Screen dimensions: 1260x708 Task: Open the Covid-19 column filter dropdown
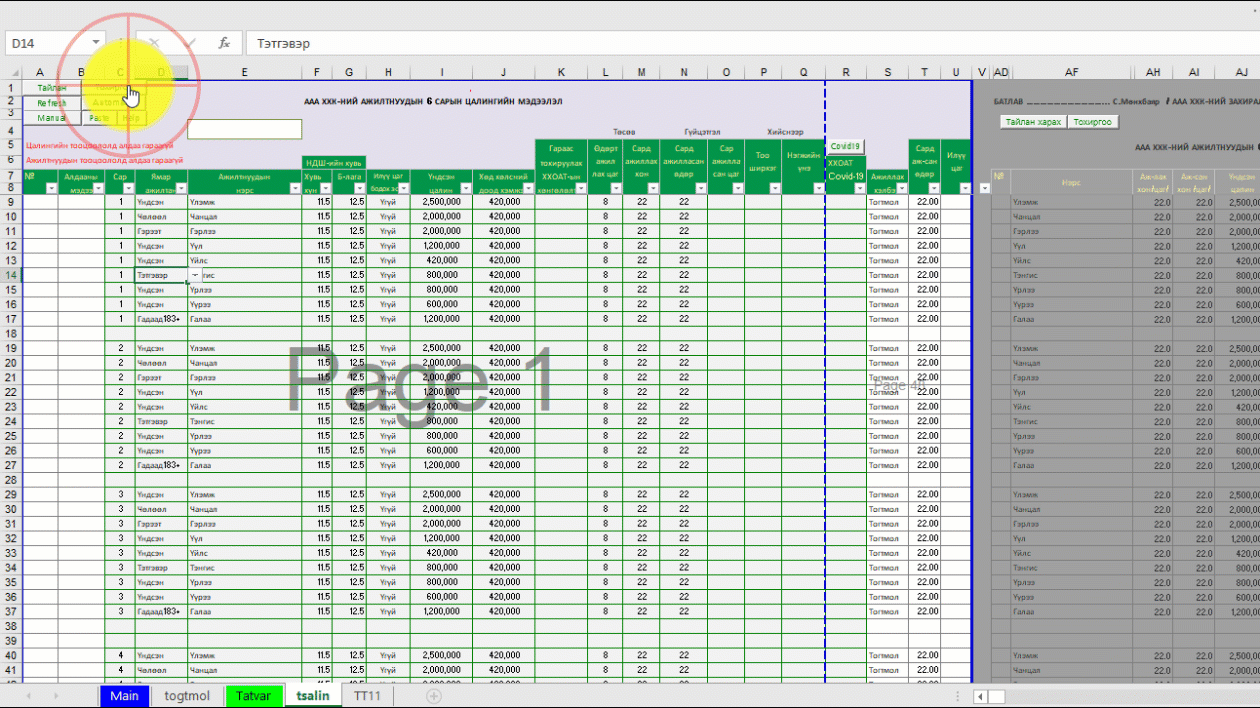point(858,188)
